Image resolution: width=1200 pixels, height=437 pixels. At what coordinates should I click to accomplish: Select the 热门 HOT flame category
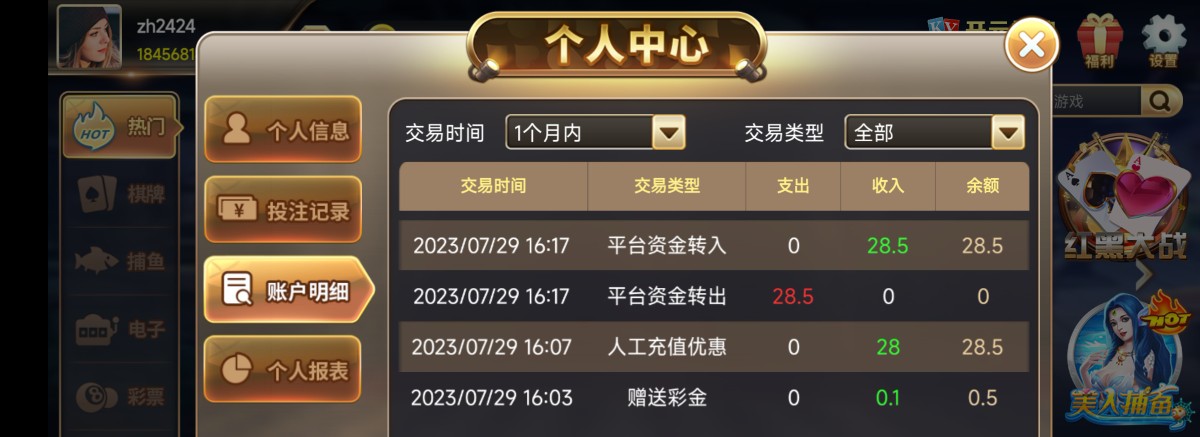pyautogui.click(x=120, y=127)
